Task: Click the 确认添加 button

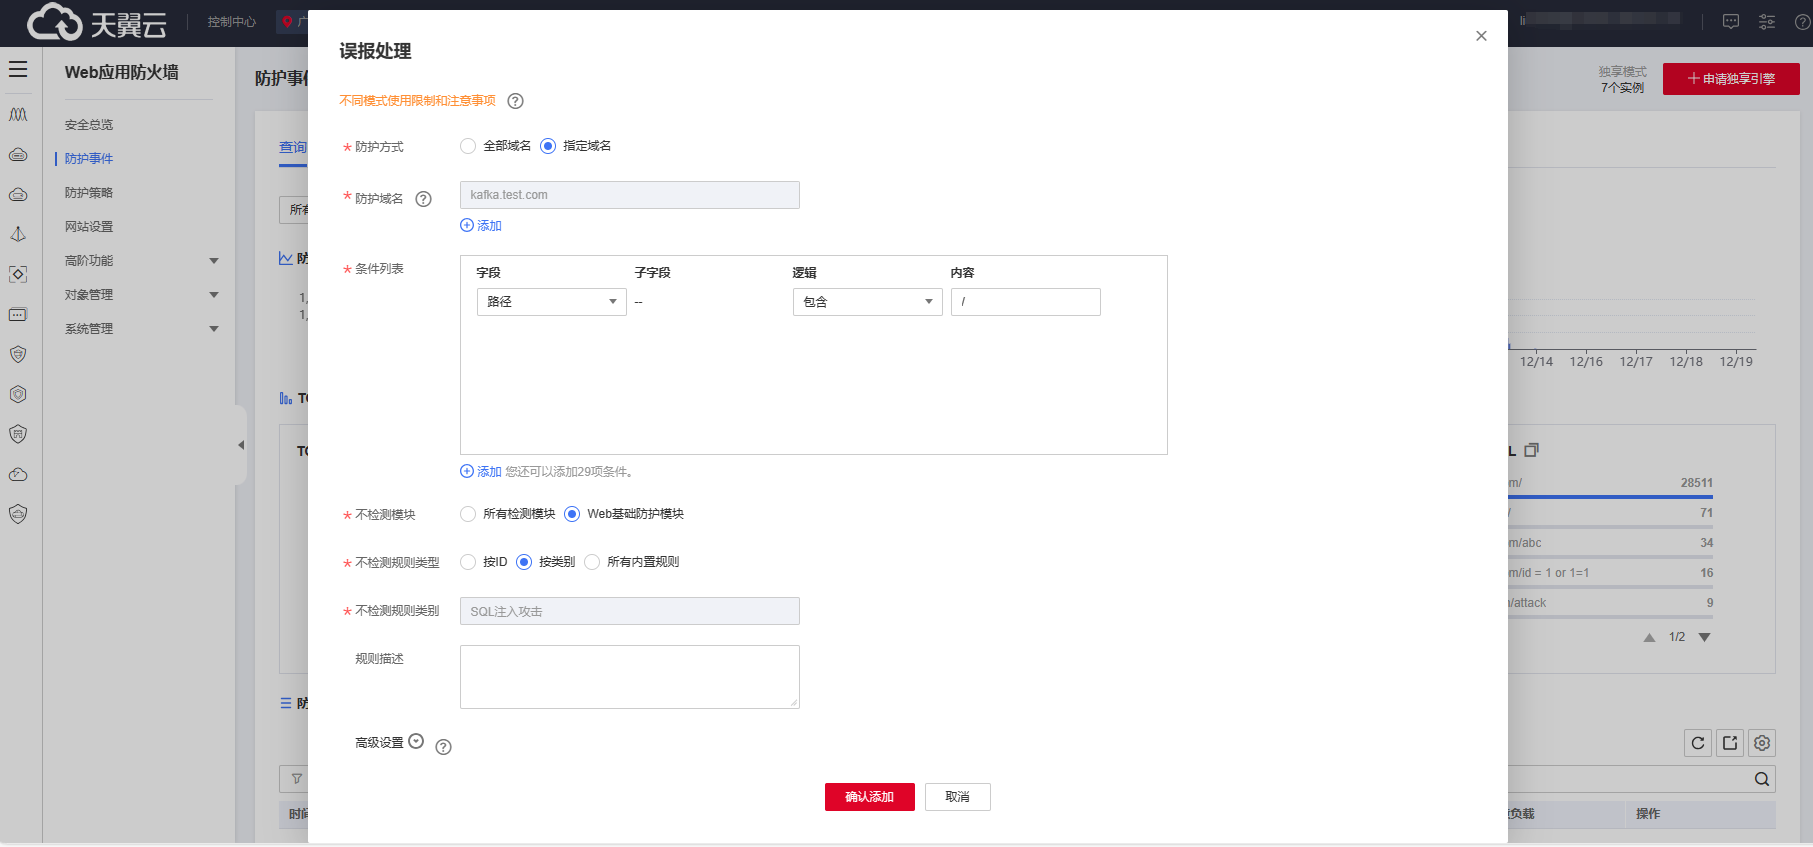Action: (869, 797)
